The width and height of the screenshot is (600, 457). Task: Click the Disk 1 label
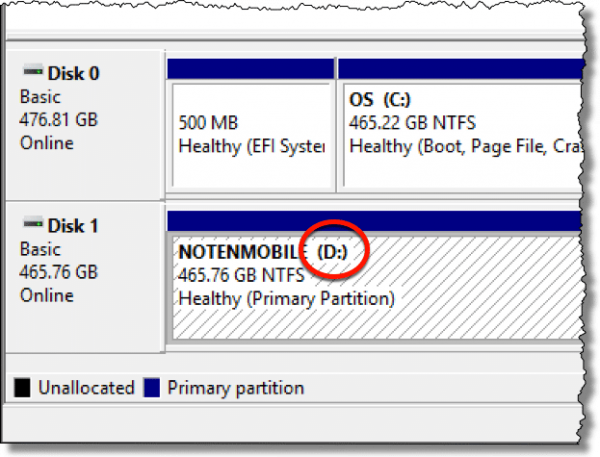pyautogui.click(x=73, y=225)
